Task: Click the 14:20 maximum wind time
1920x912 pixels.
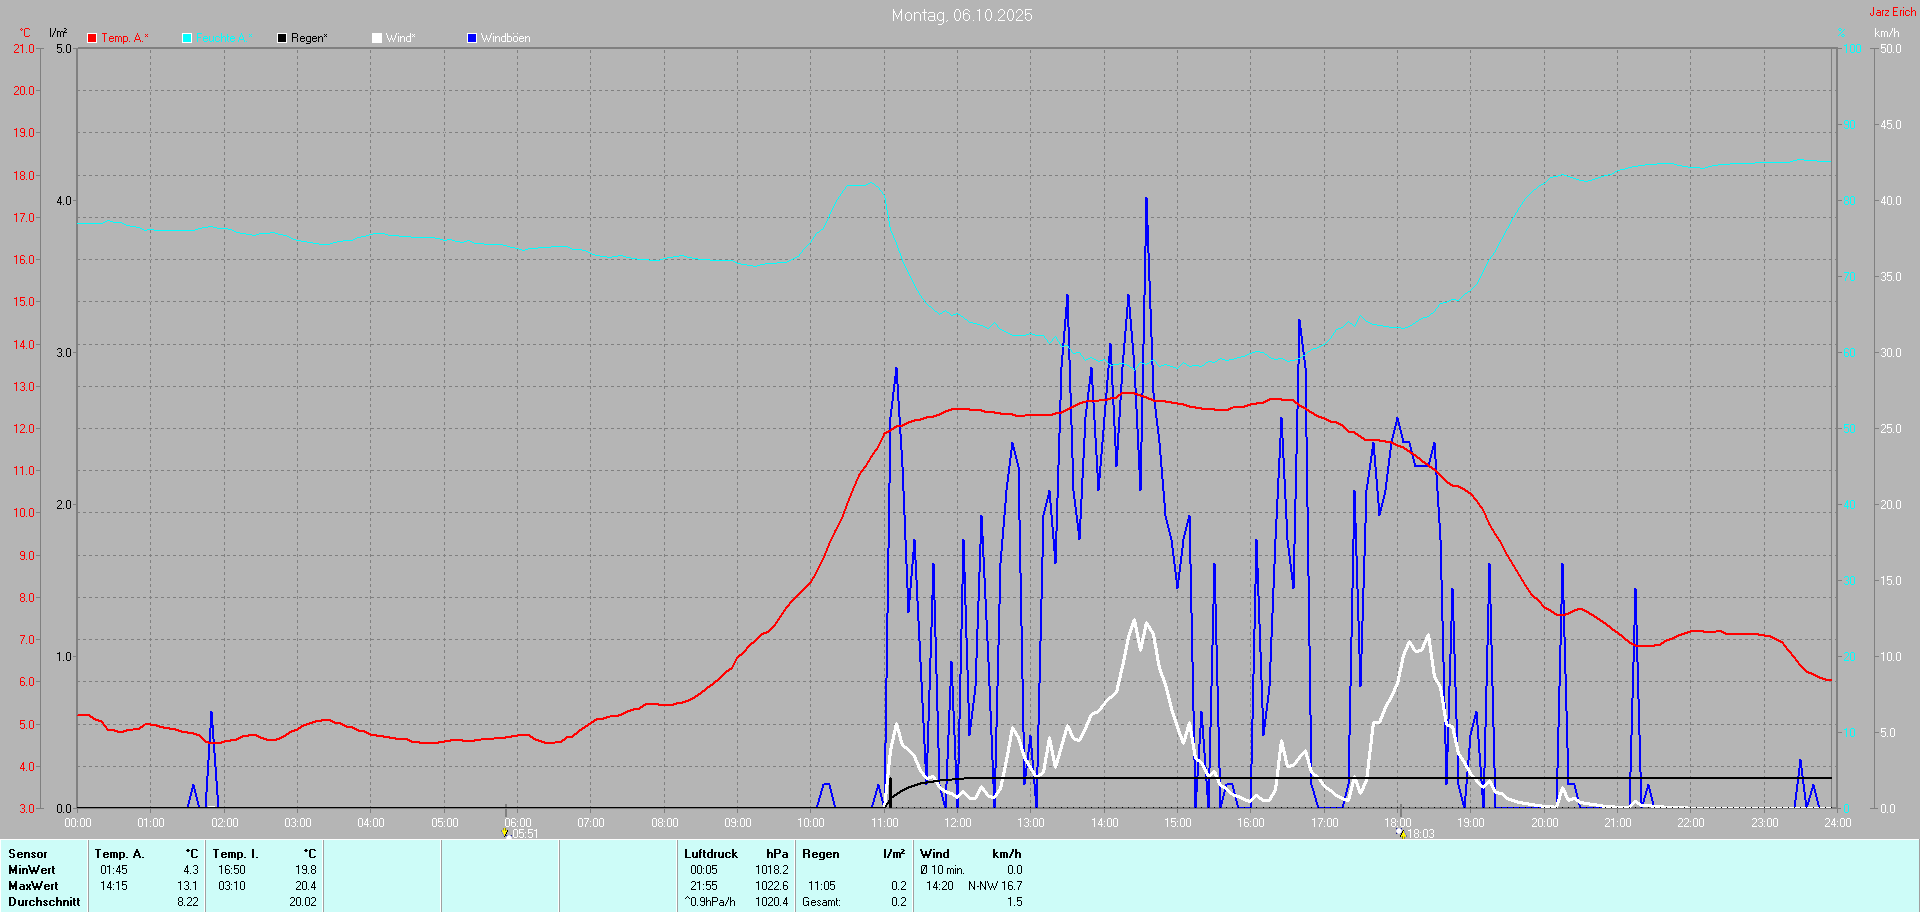Action: [940, 886]
